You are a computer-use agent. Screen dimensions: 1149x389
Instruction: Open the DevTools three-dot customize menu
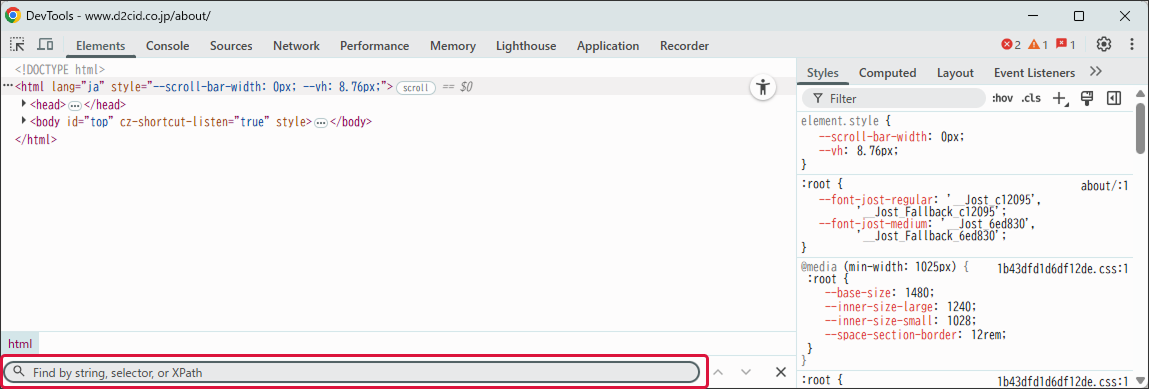tap(1133, 45)
